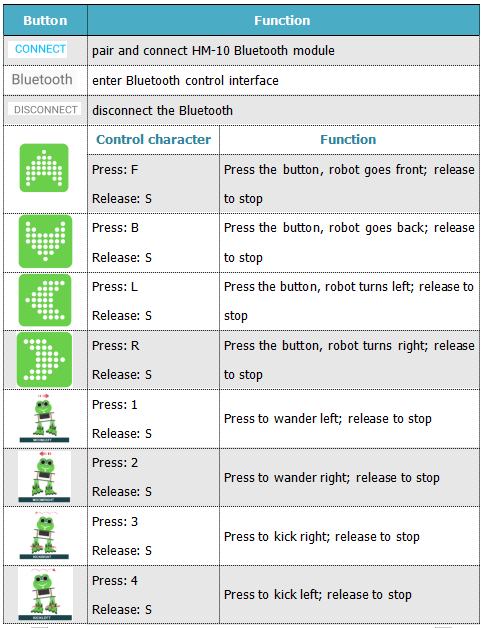Click the frog kick-left icon
485x628 pixels.
point(45,594)
